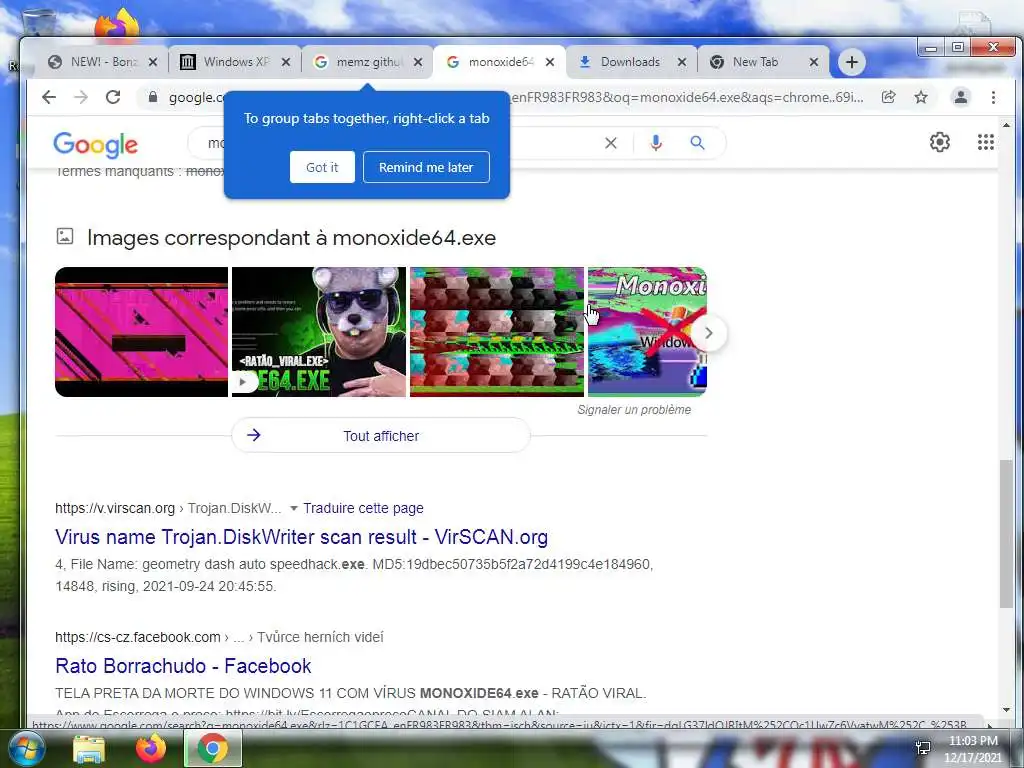Open Google settings gear

(x=940, y=142)
